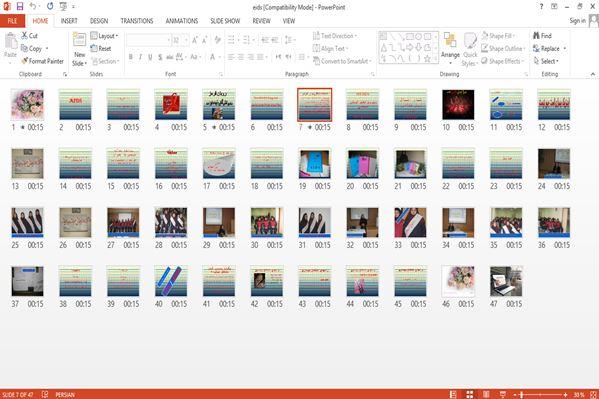Switch to the INSERT tab
The image size is (599, 399).
69,21
